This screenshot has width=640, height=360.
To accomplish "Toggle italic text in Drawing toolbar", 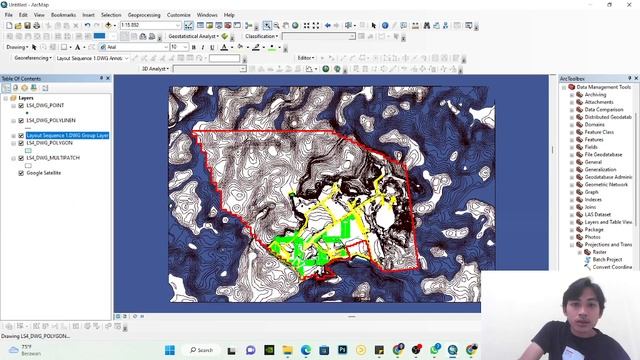I will coord(203,47).
